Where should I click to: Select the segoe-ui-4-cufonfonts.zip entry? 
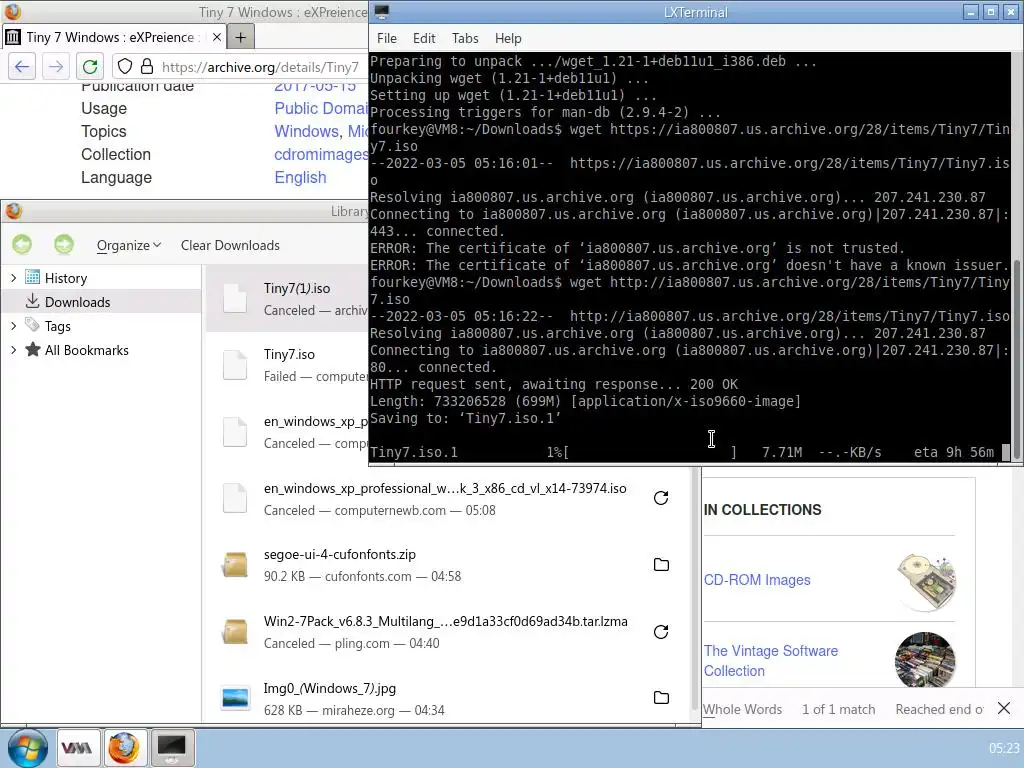(449, 565)
